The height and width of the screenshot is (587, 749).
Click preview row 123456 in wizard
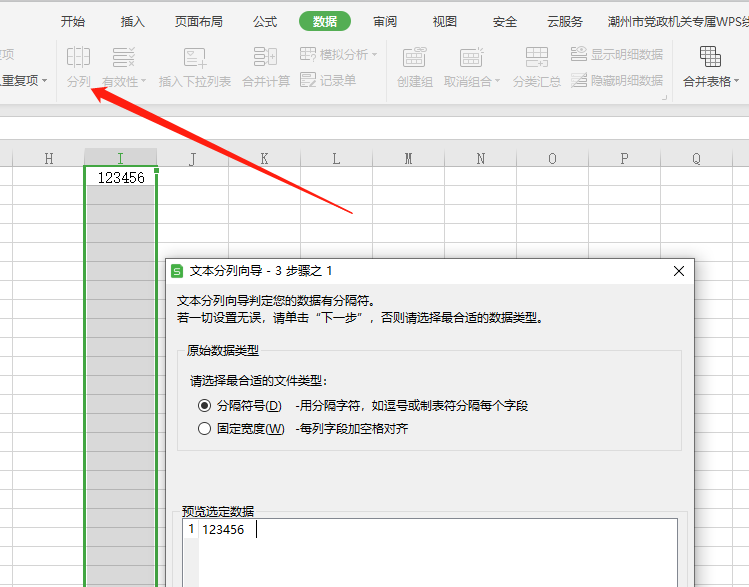223,529
